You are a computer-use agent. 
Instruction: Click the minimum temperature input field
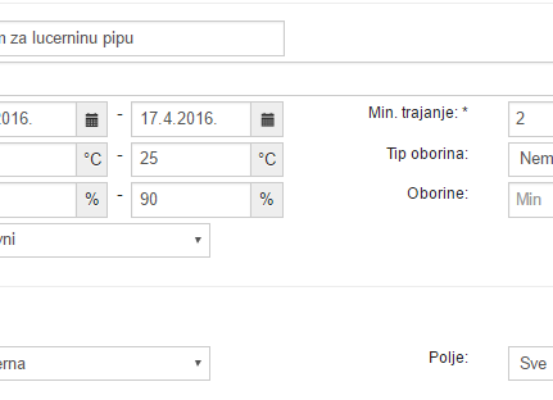(x=38, y=159)
